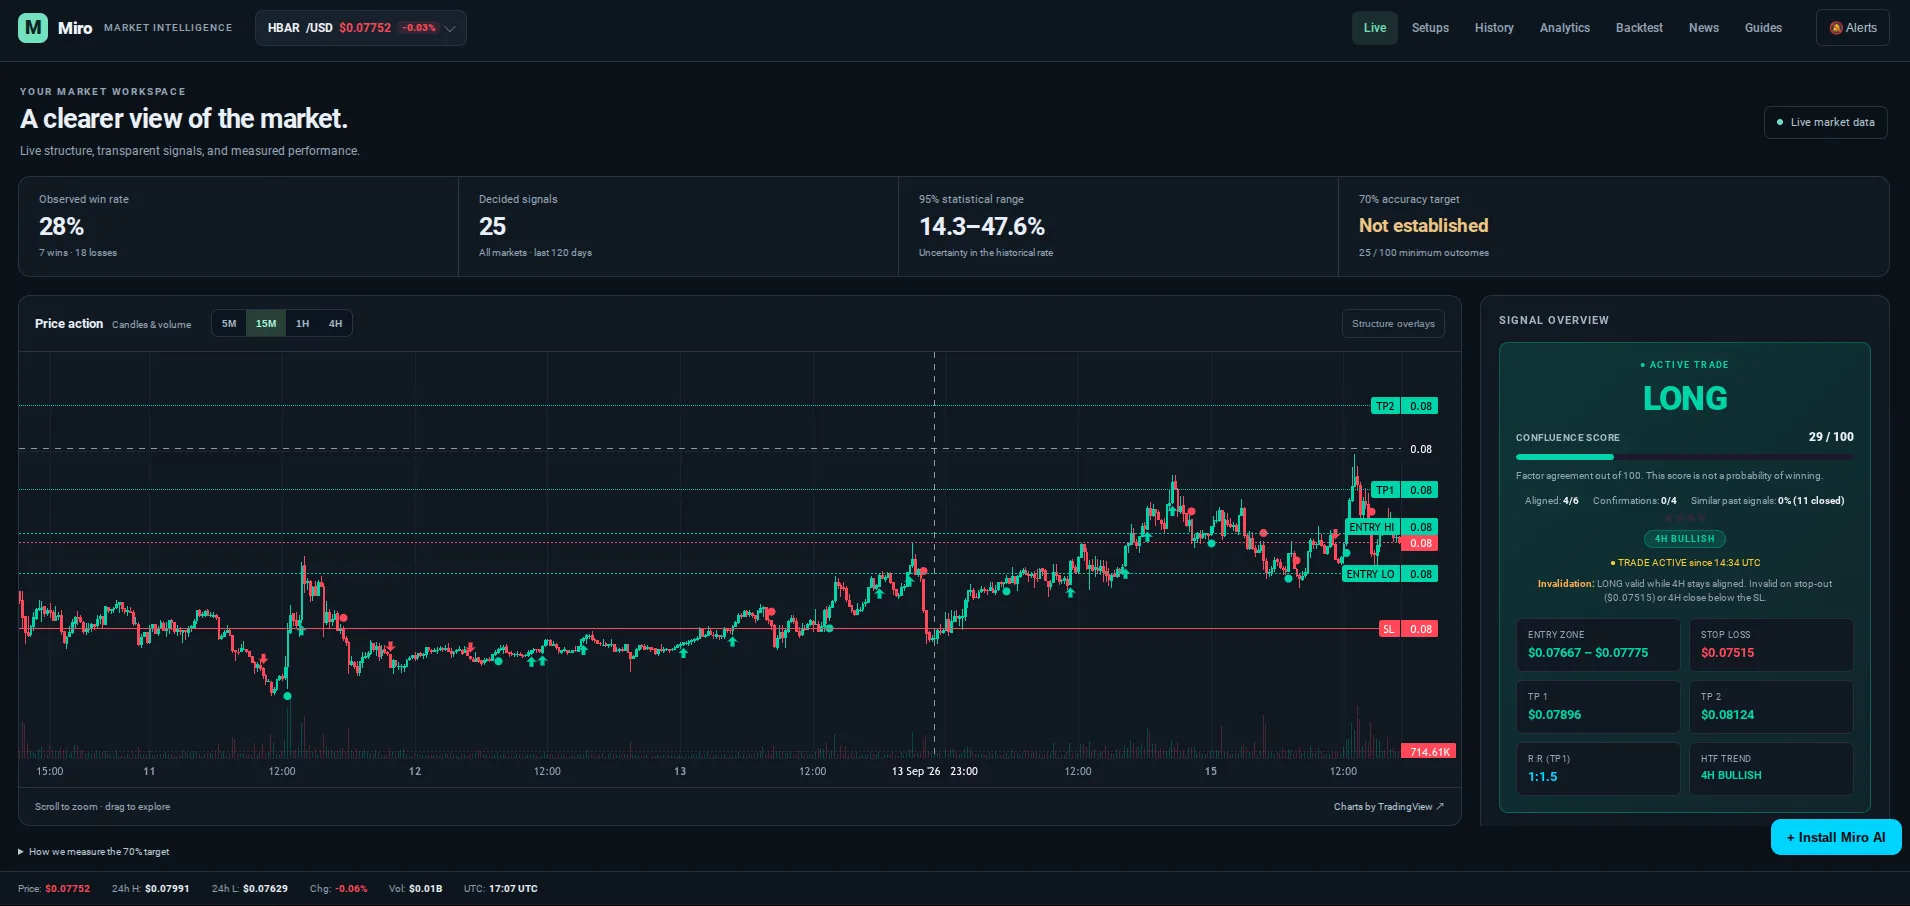Click the LONG active trade heading

(x=1685, y=399)
